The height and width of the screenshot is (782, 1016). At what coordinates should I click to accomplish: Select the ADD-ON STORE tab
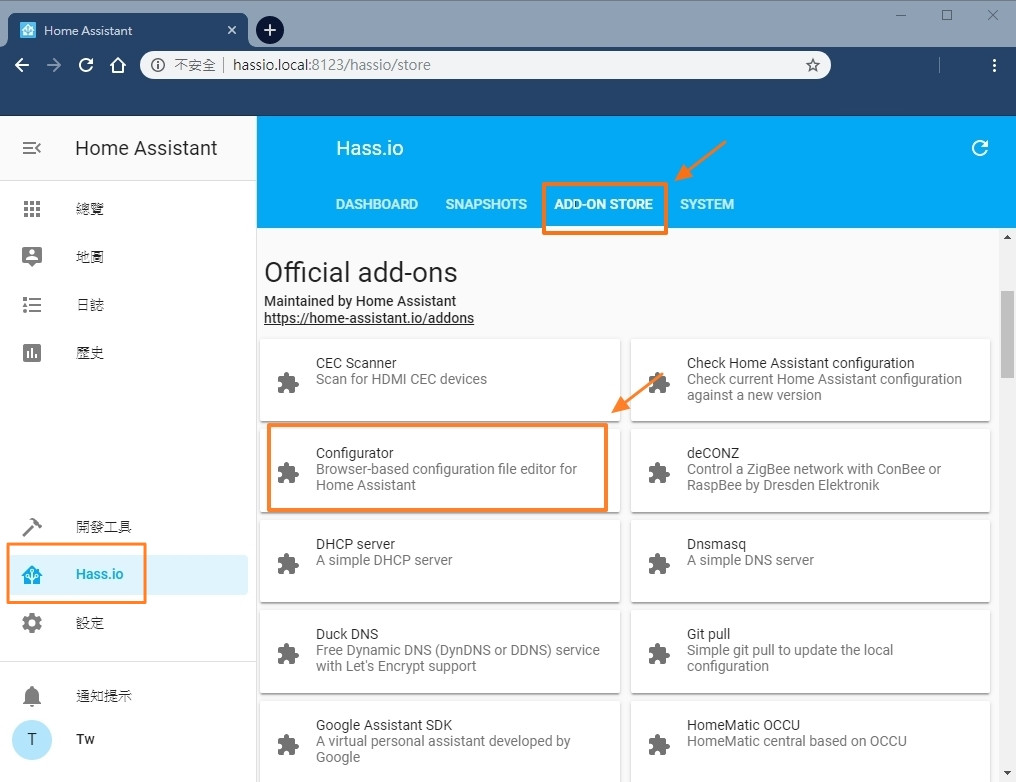click(x=603, y=204)
